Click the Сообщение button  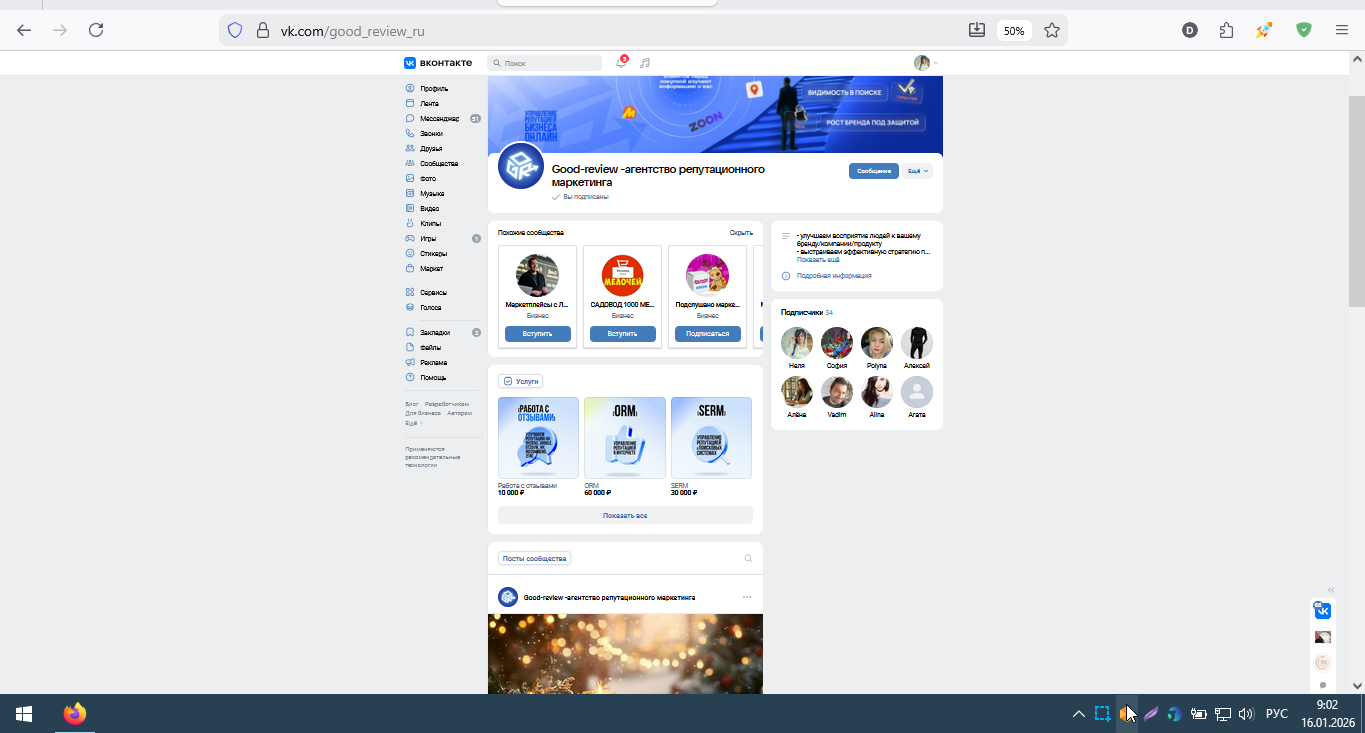(873, 171)
